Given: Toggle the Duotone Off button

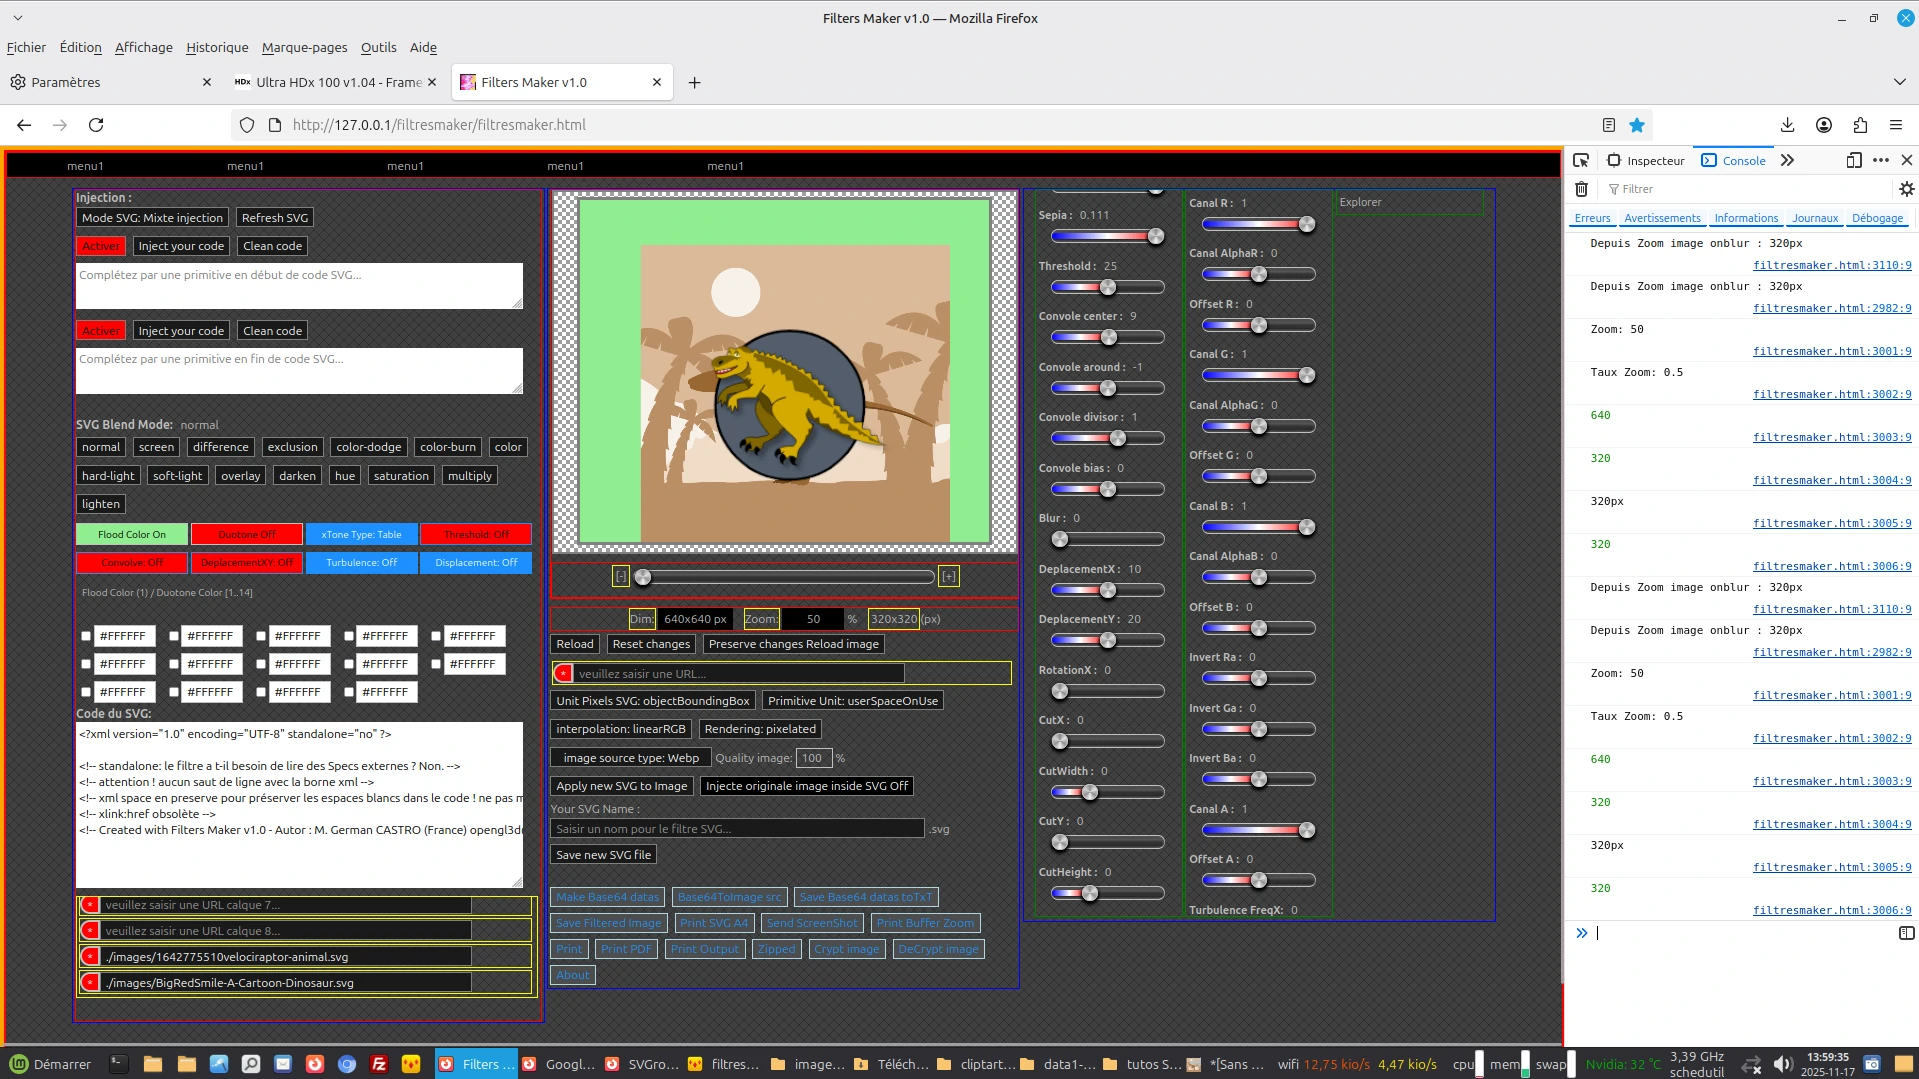Looking at the screenshot, I should (x=247, y=535).
